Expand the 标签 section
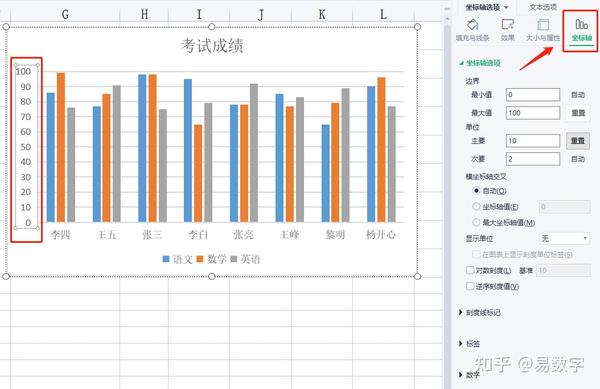The image size is (600, 389). (469, 343)
